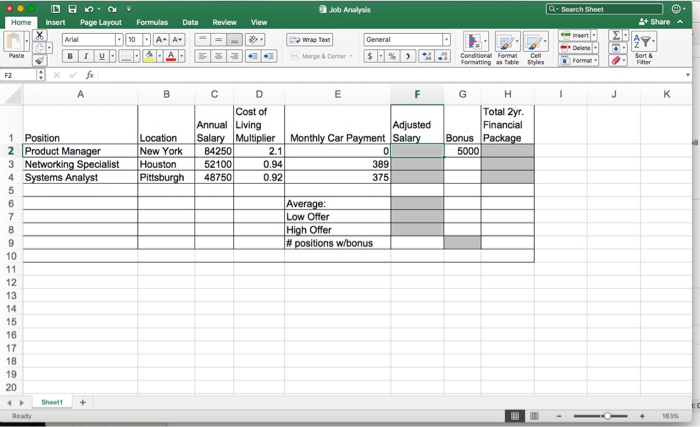Image resolution: width=700 pixels, height=427 pixels.
Task: Click the Clear eraser icon
Action: click(x=616, y=60)
